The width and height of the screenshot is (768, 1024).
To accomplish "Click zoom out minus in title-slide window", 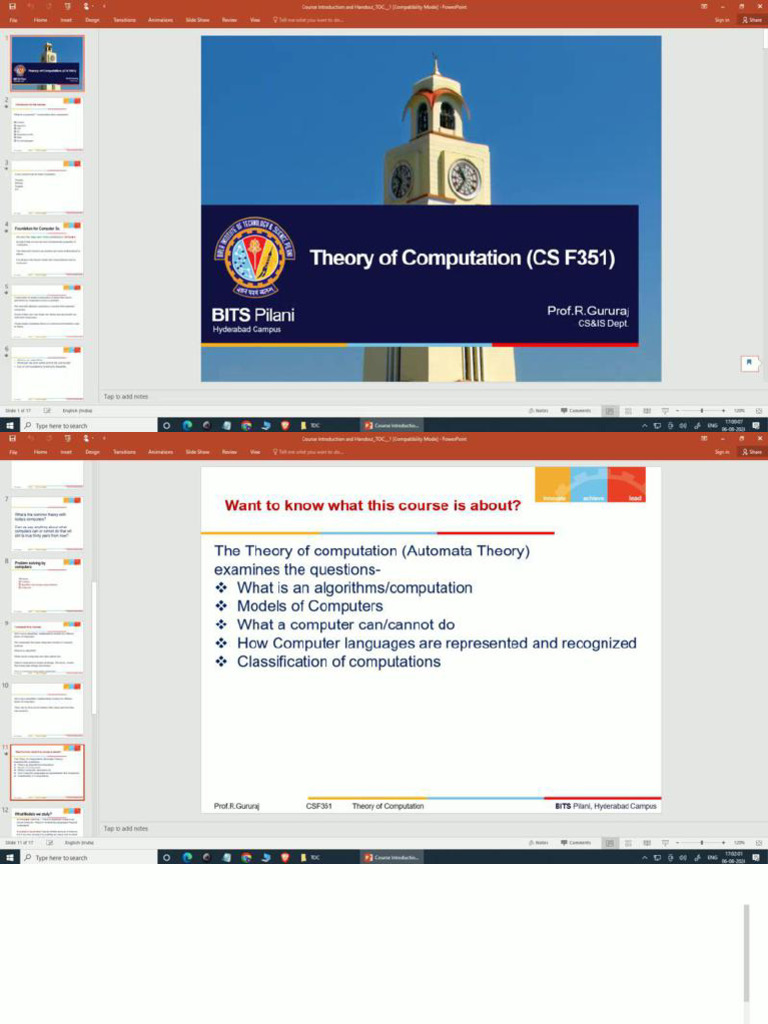I will click(677, 411).
